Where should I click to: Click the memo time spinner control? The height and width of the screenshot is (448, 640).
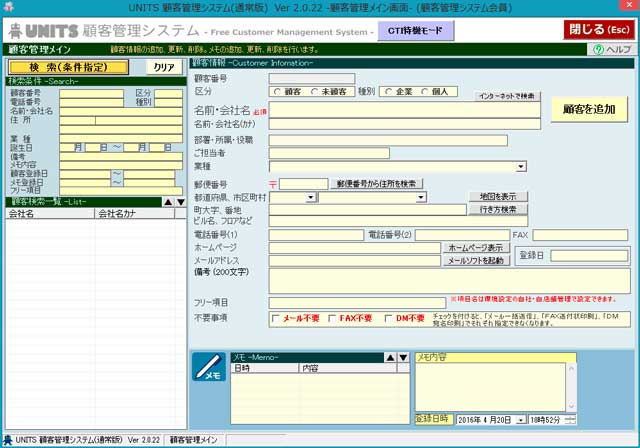pos(572,419)
